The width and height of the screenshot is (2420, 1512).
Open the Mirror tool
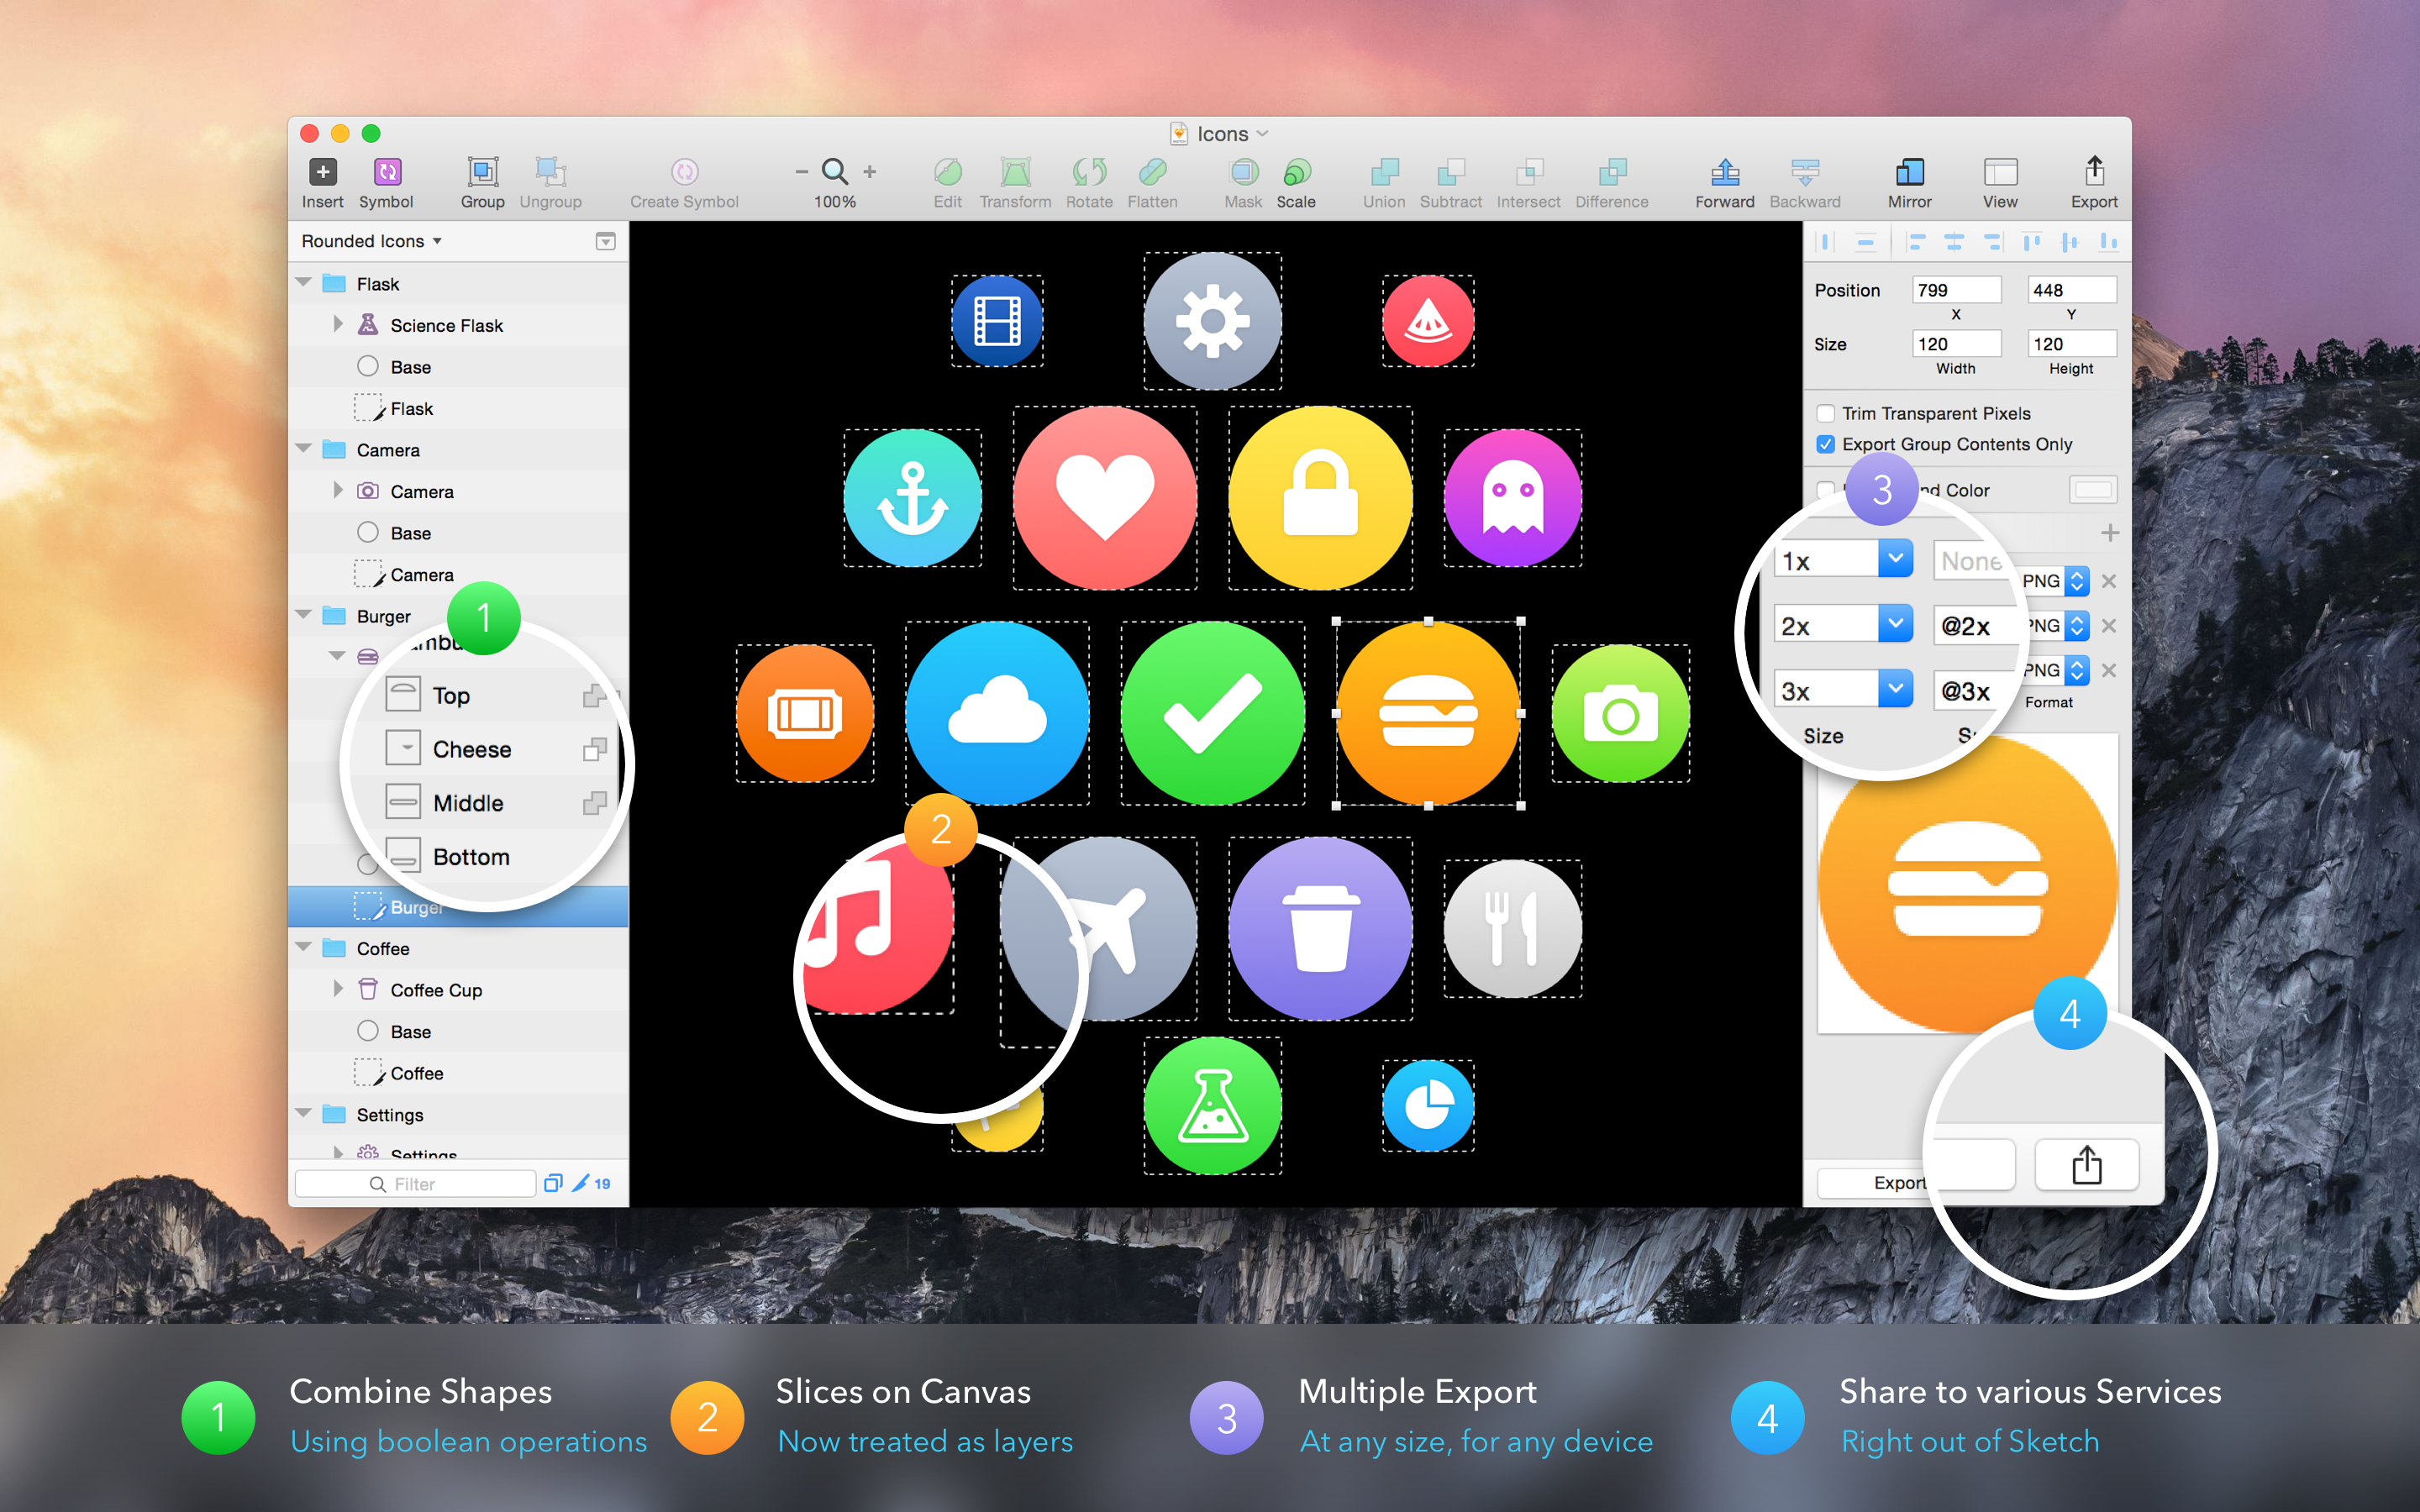pyautogui.click(x=1909, y=172)
